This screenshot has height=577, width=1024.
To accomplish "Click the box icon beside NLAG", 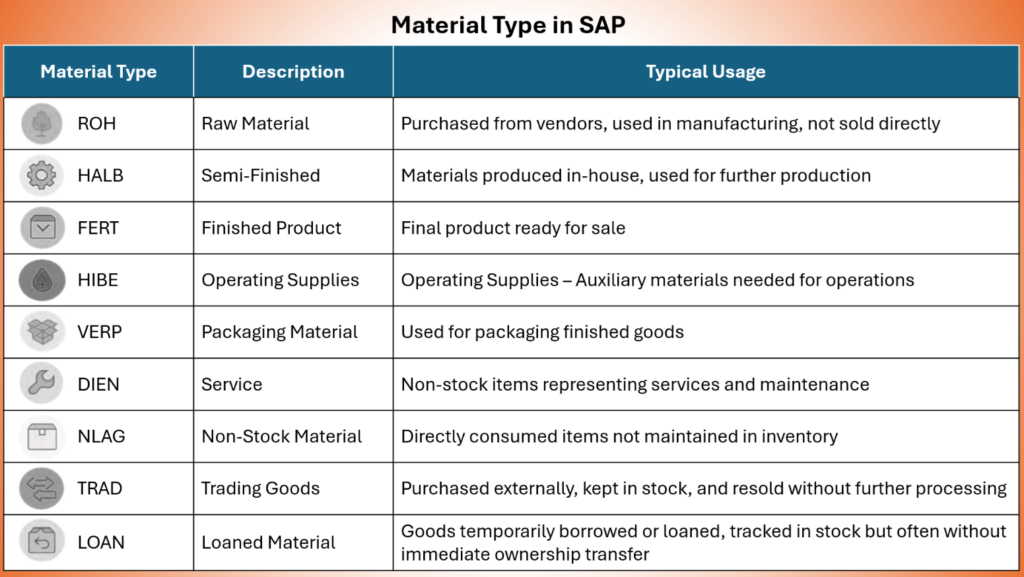I will point(42,436).
